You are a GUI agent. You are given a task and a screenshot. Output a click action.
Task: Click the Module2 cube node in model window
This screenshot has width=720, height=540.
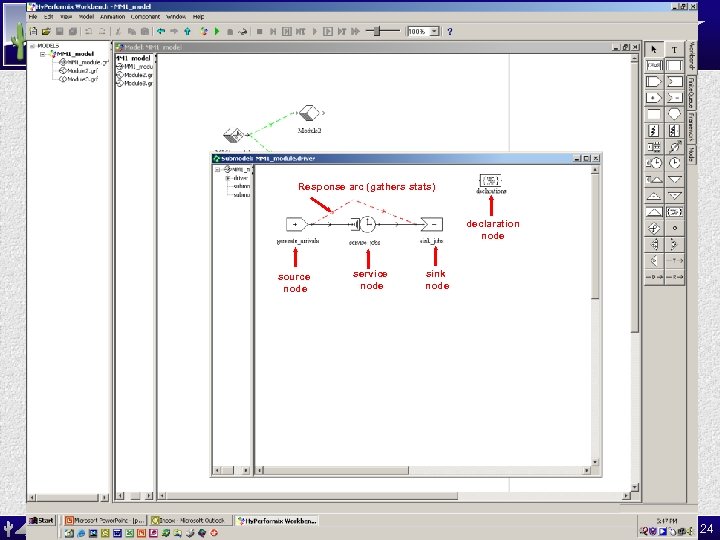(x=309, y=113)
